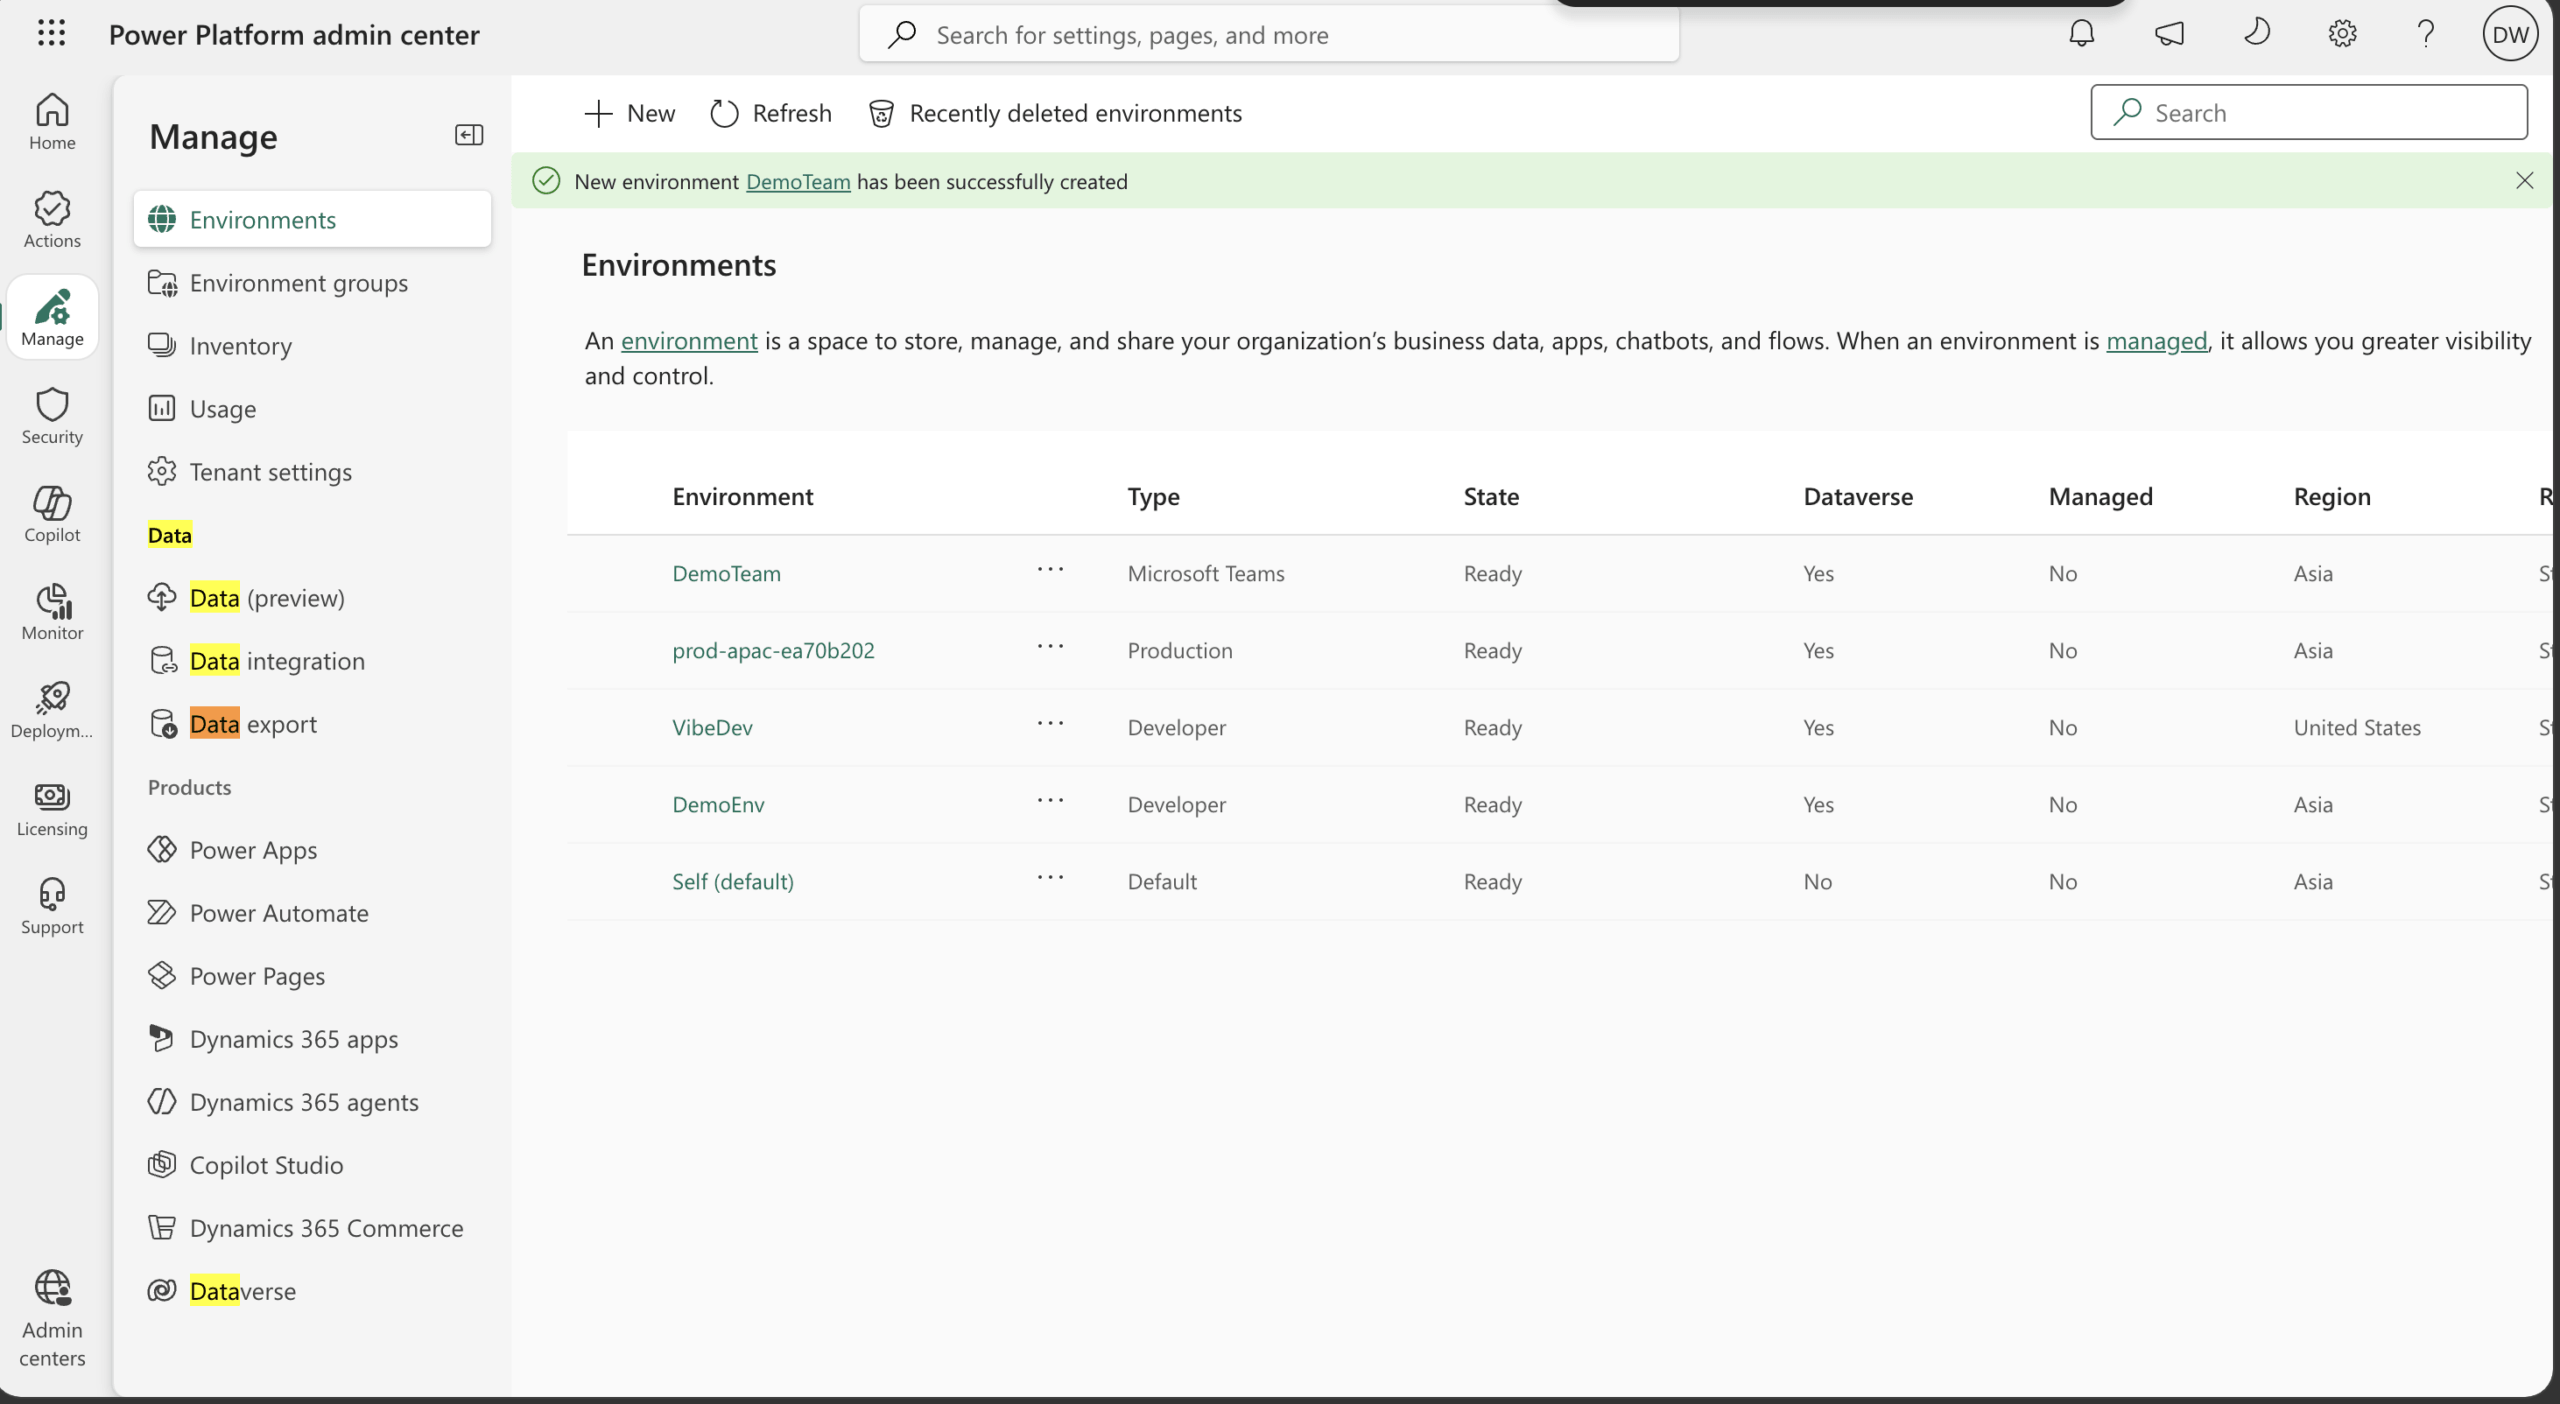Screen dimensions: 2560x1404
Task: Open more options for DemoEnv row
Action: (1050, 801)
